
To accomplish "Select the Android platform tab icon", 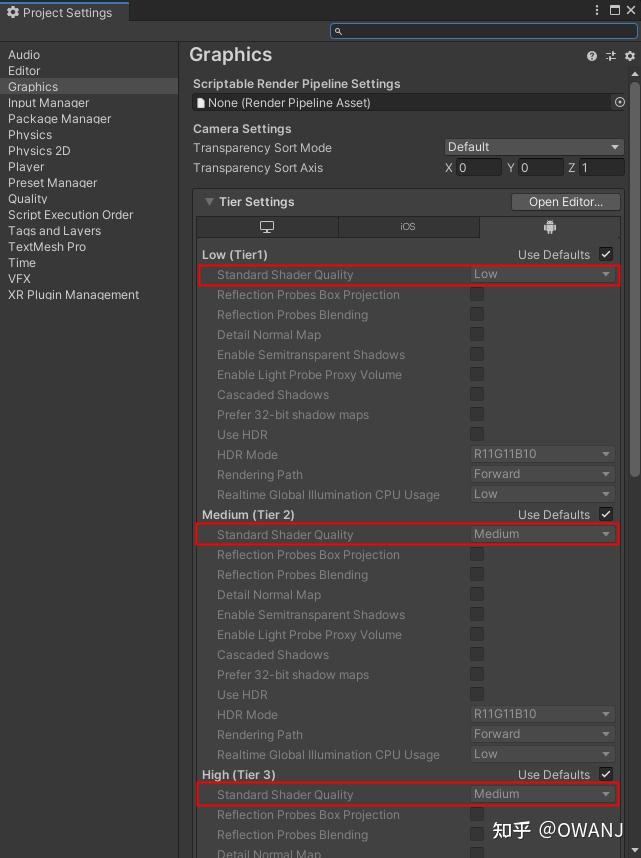I will [x=550, y=227].
